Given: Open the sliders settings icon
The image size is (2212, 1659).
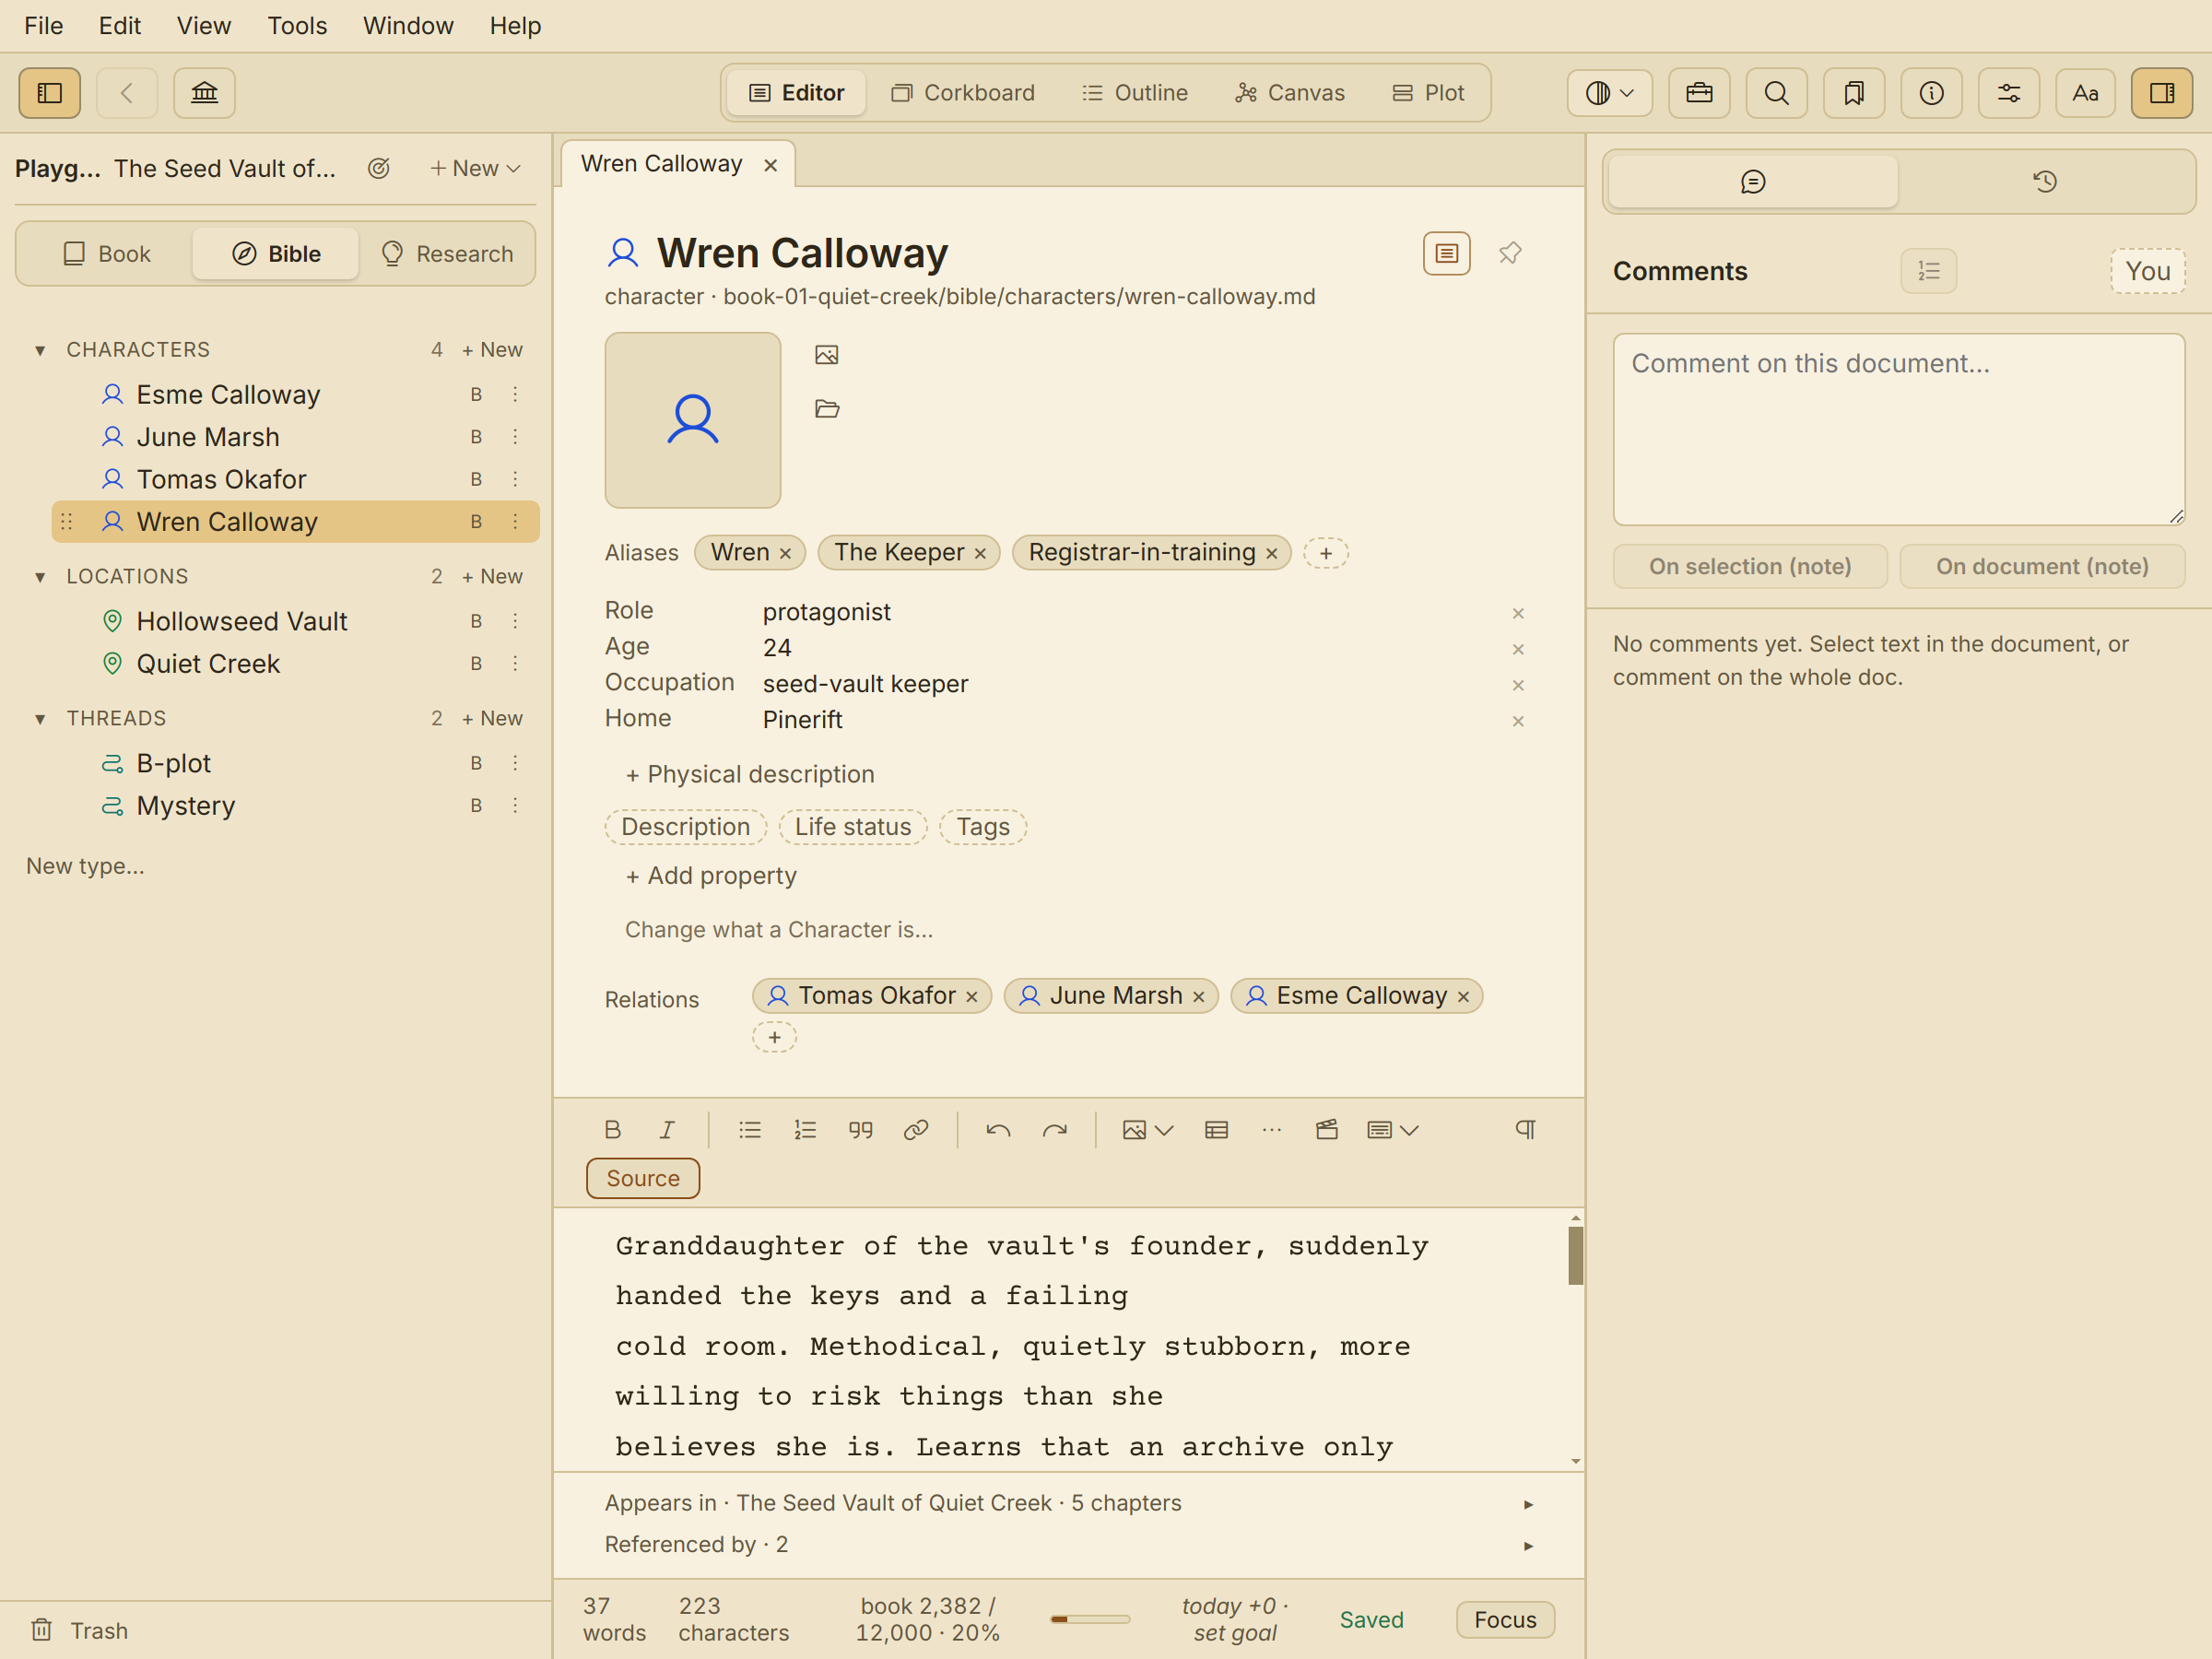Looking at the screenshot, I should [x=2008, y=93].
